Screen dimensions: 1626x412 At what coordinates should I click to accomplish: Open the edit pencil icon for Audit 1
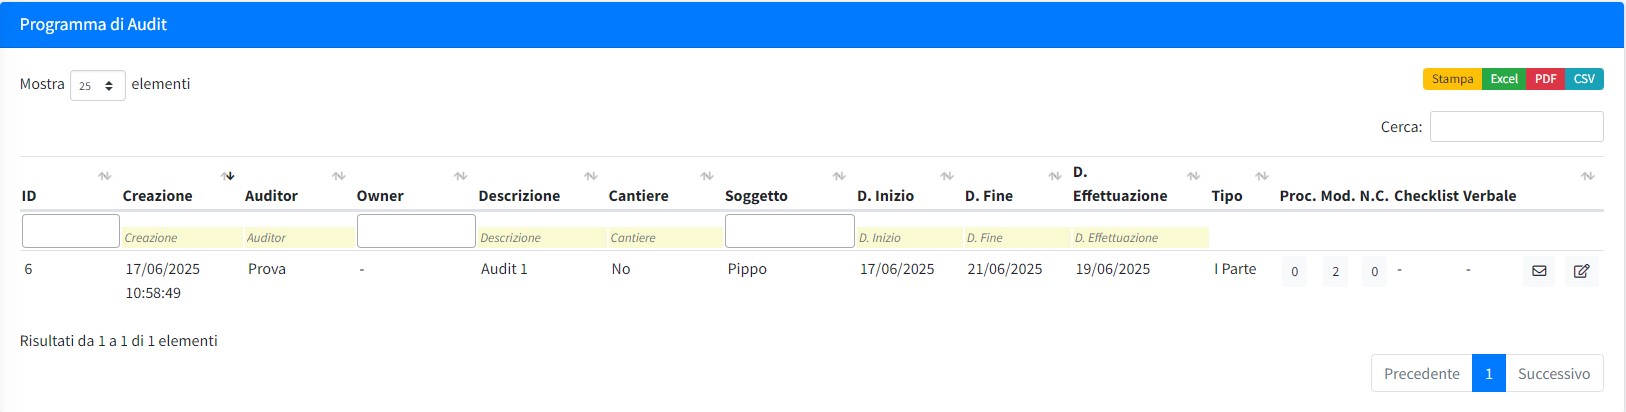[1581, 271]
